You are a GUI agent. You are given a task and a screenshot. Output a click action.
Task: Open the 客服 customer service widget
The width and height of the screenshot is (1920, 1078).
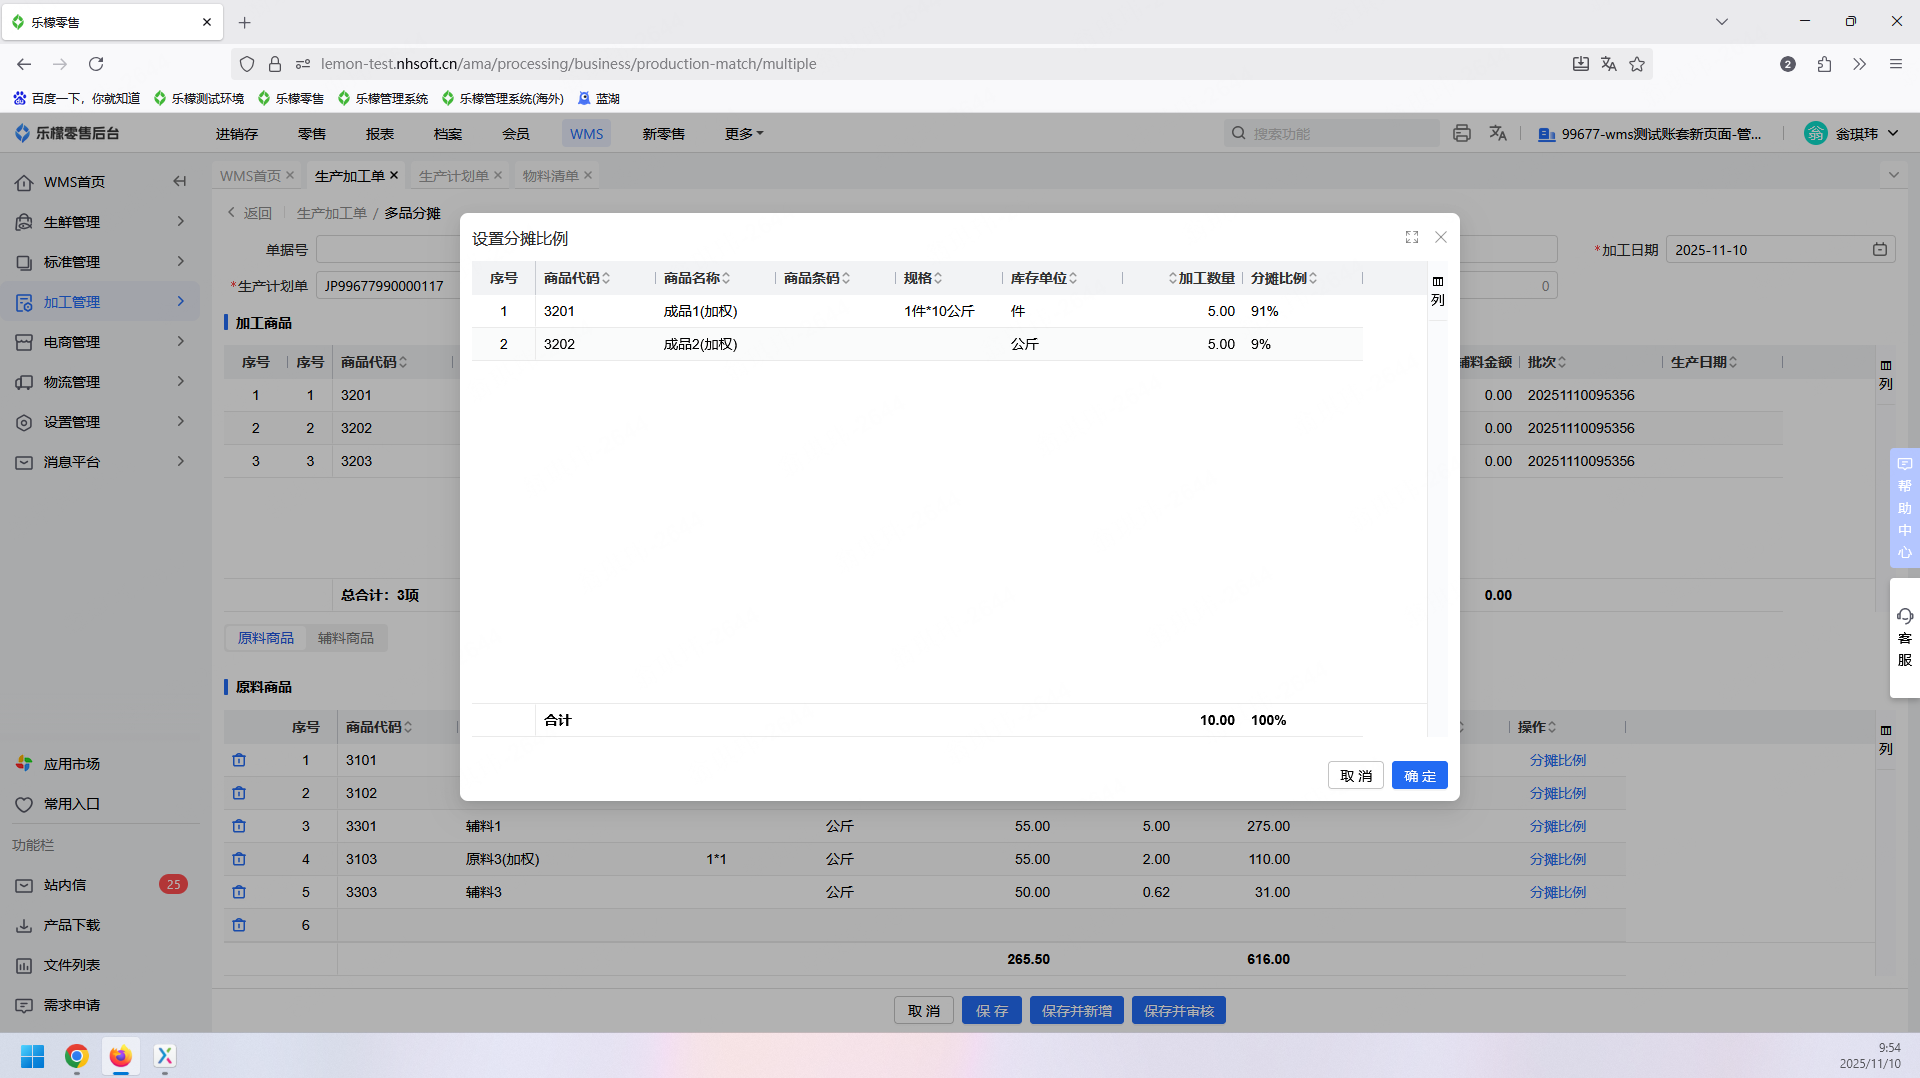point(1904,637)
